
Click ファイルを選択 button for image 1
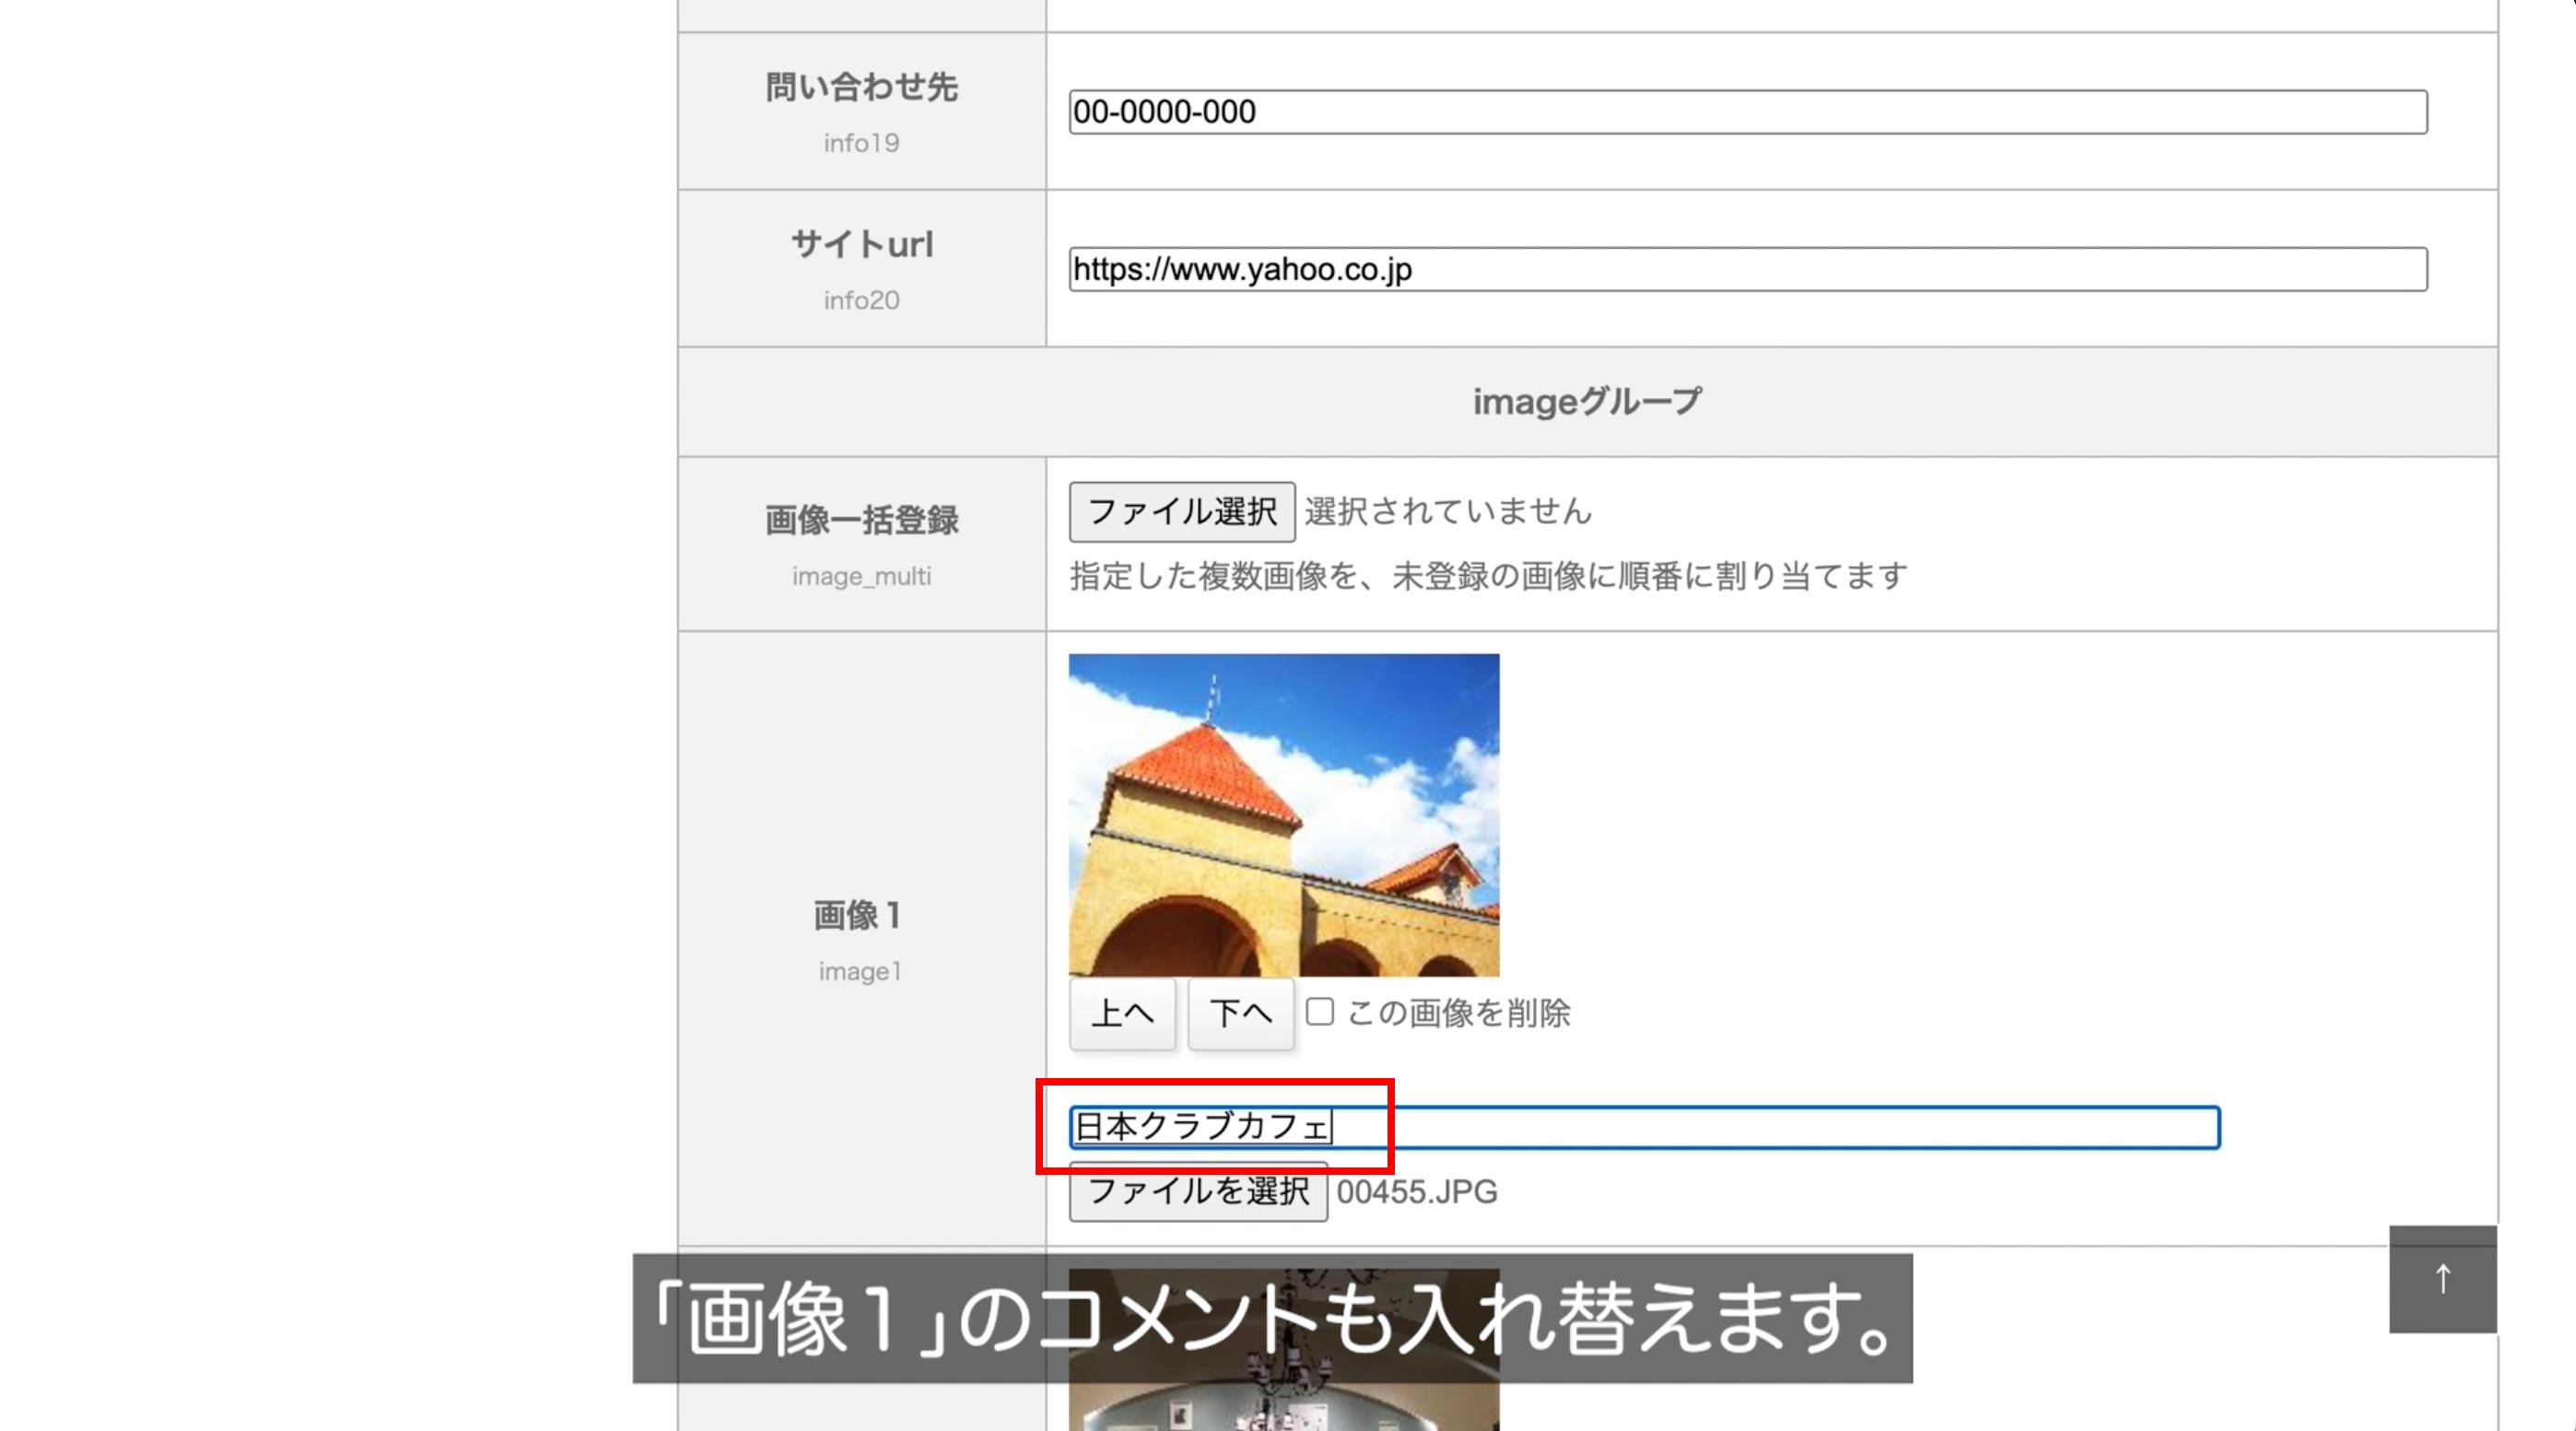click(x=1197, y=1192)
